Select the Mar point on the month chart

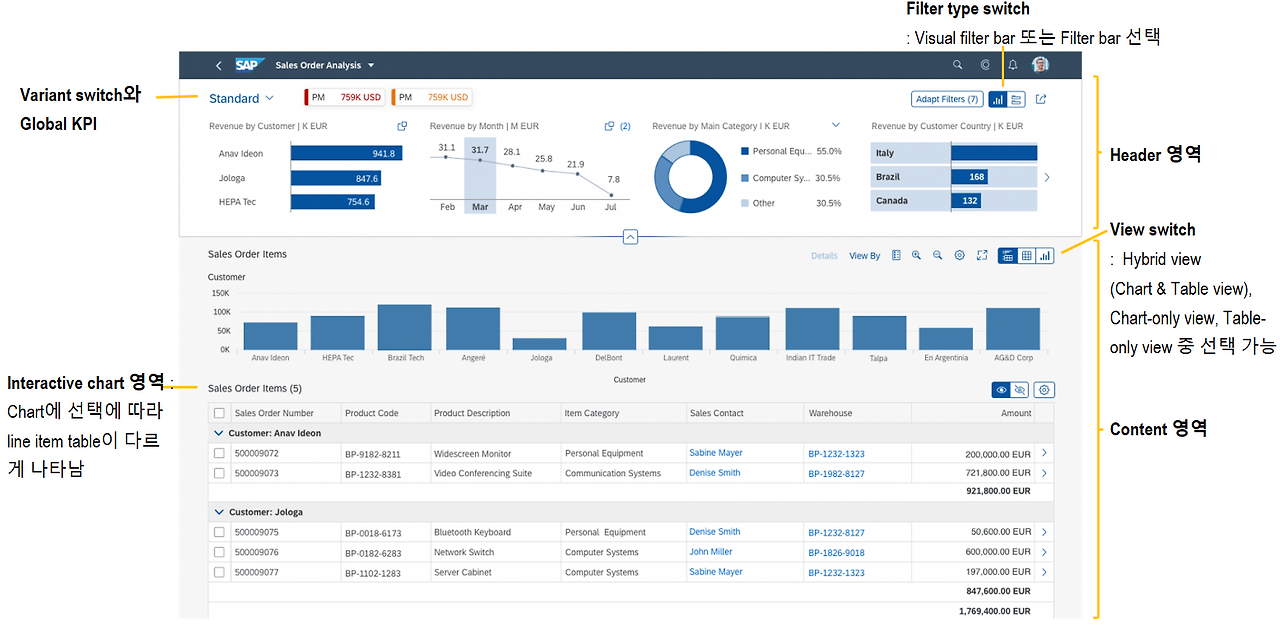click(x=480, y=160)
